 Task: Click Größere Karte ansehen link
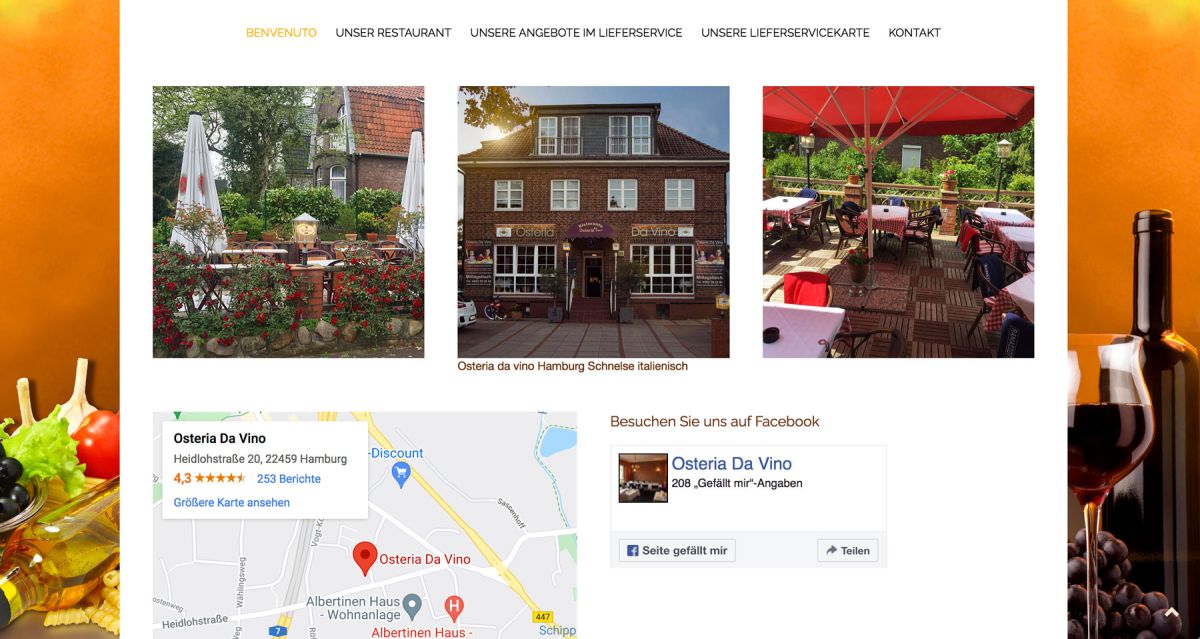click(232, 503)
